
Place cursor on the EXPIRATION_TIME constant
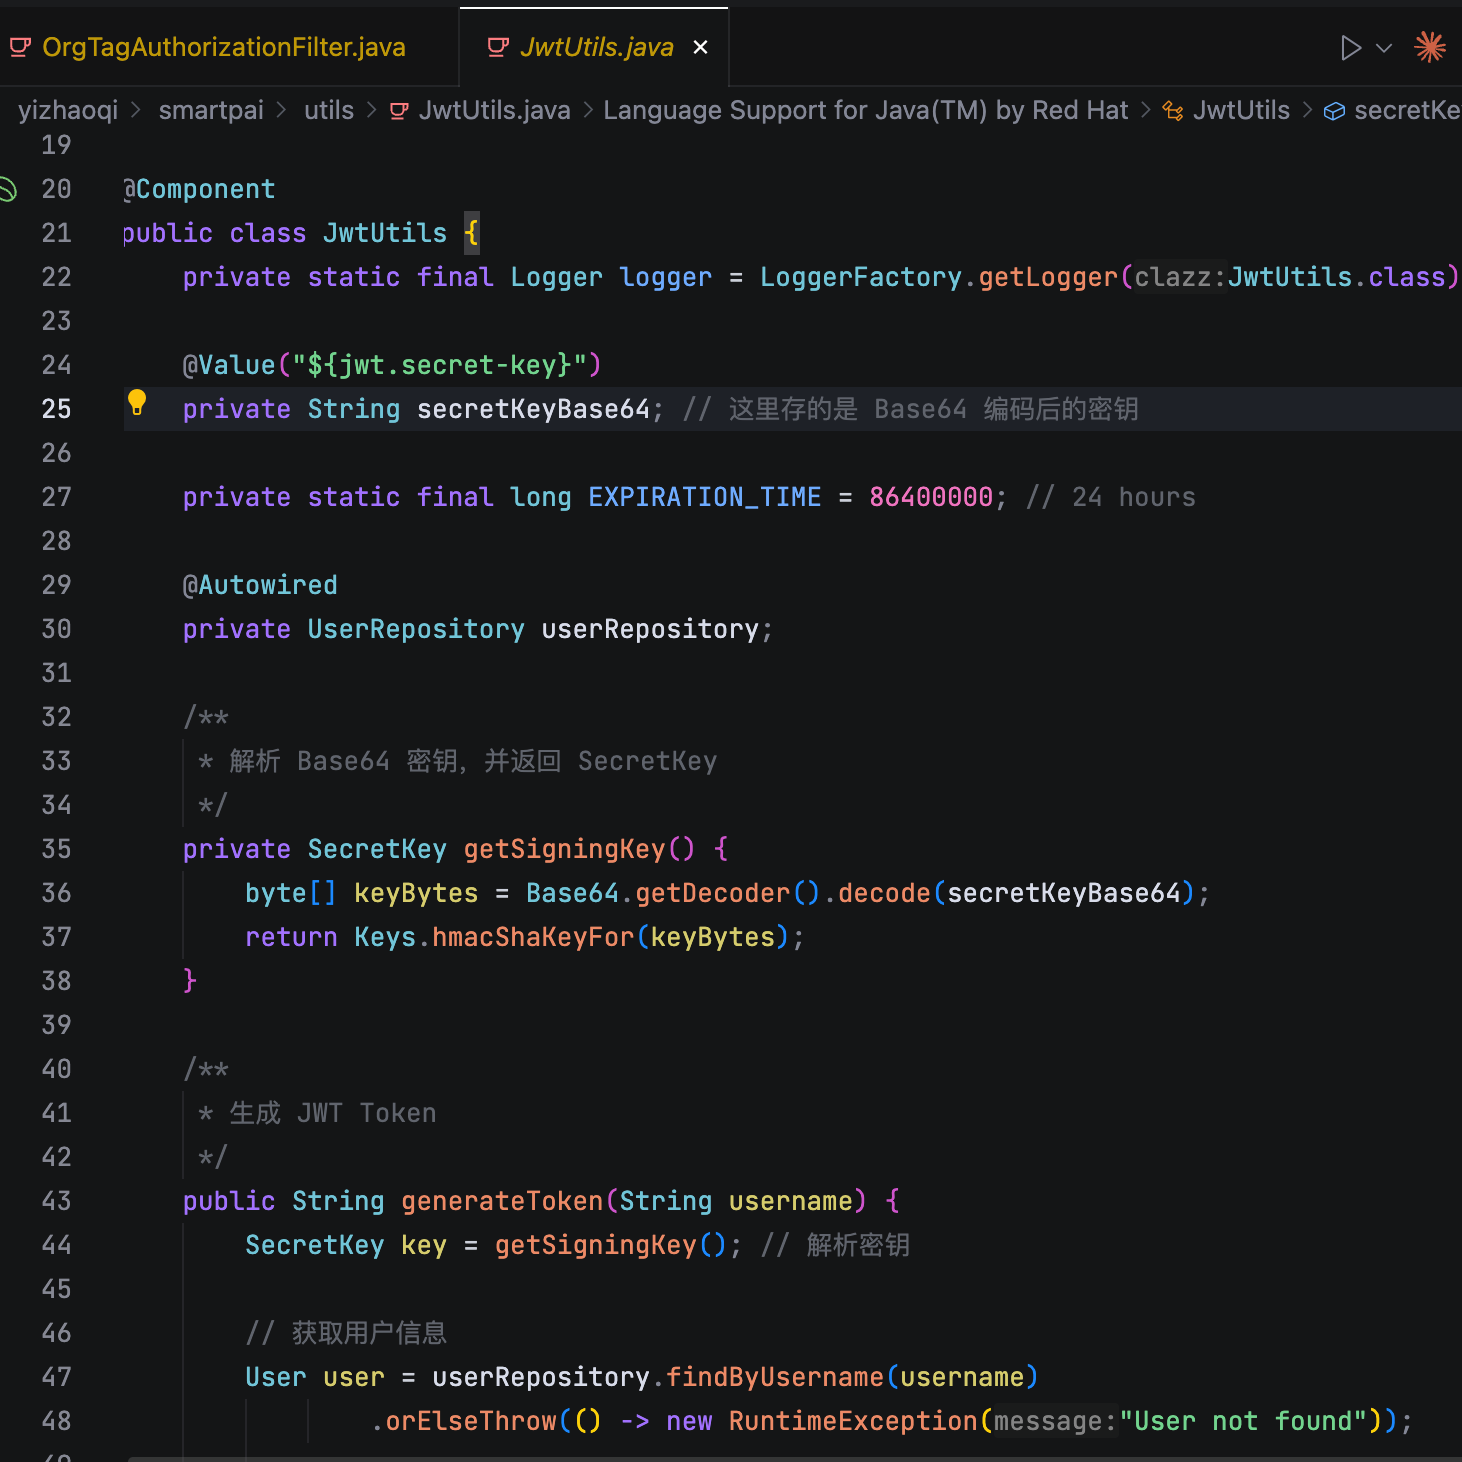coord(704,497)
